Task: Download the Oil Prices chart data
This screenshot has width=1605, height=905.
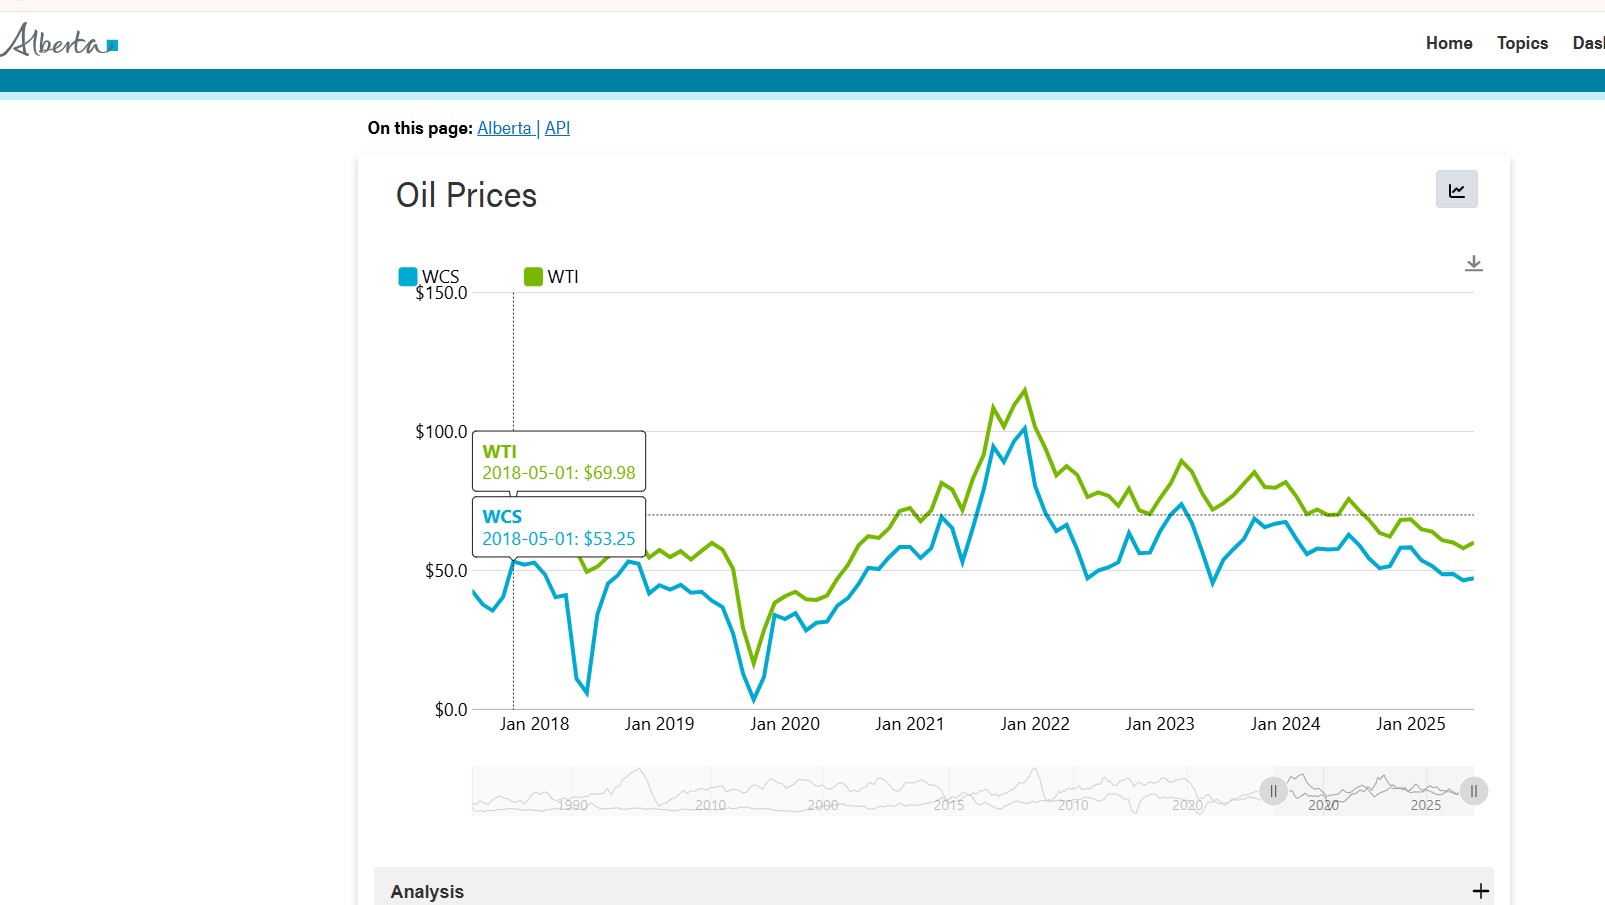Action: pos(1473,264)
